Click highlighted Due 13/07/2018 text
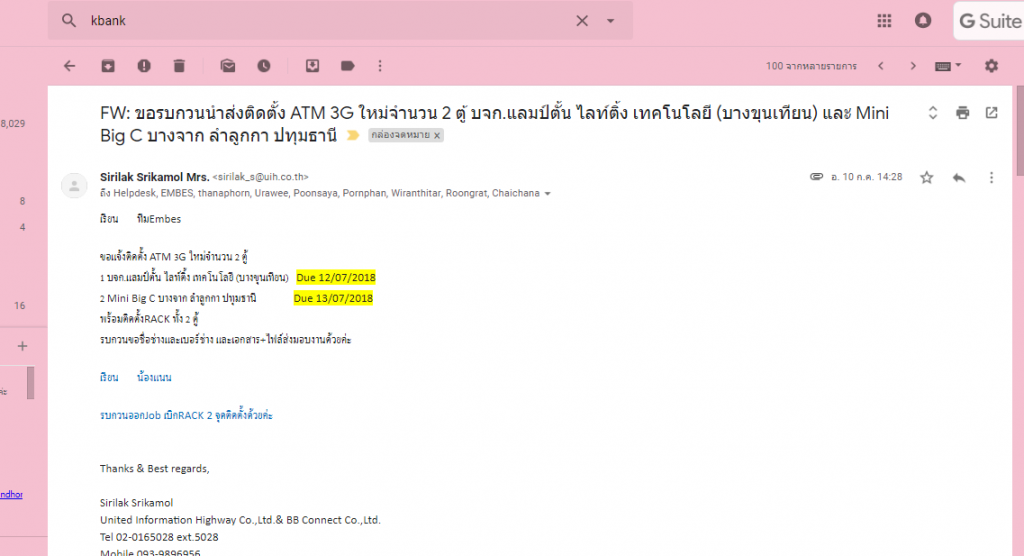Image resolution: width=1024 pixels, height=556 pixels. [333, 299]
